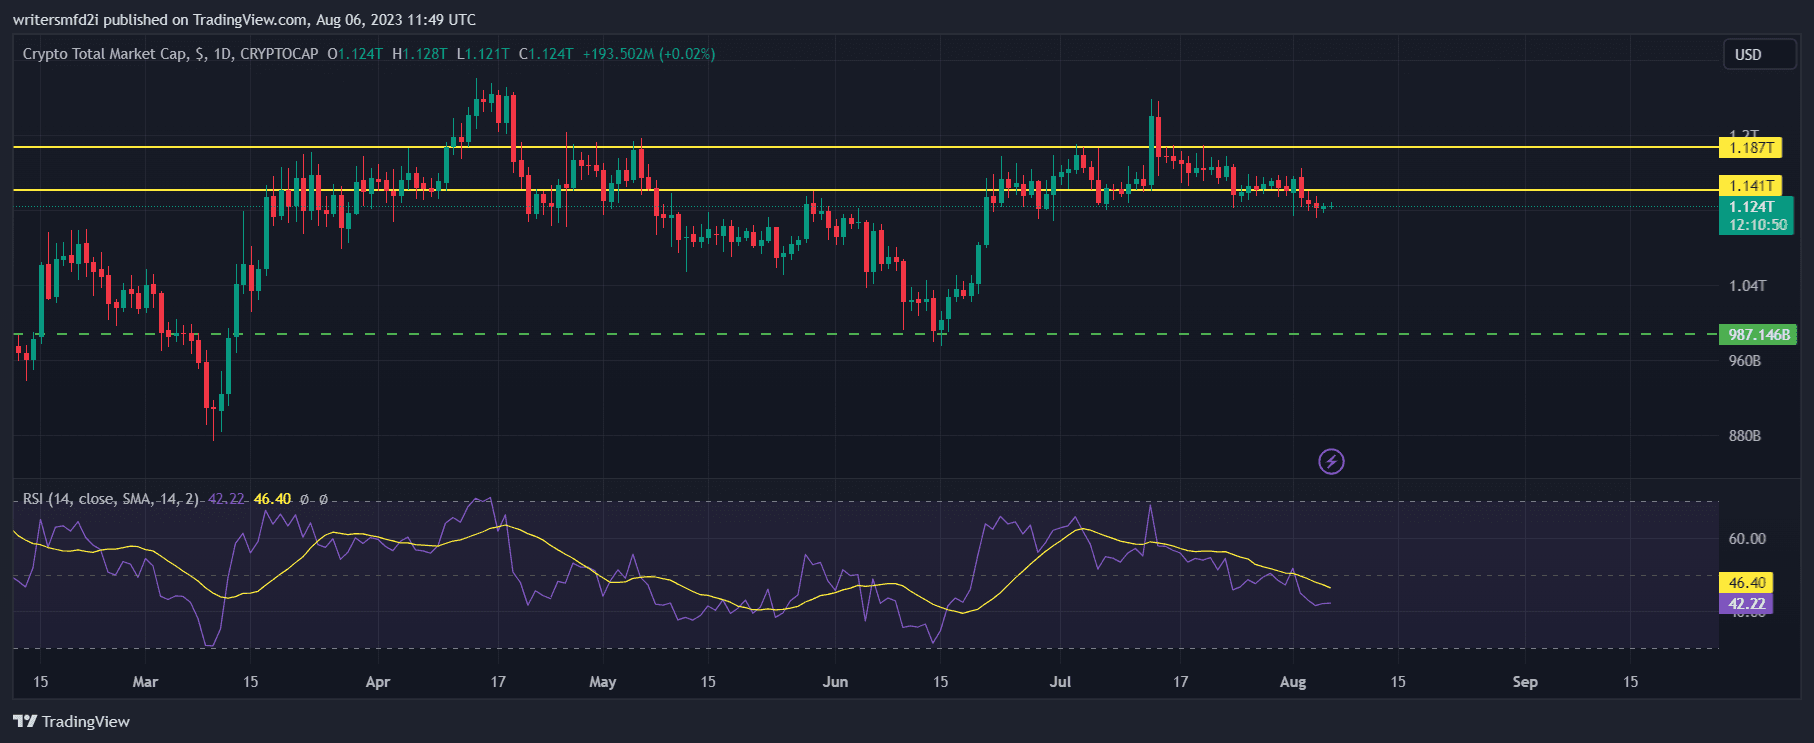Click the 1.187T yellow price label
The image size is (1814, 743).
point(1751,148)
